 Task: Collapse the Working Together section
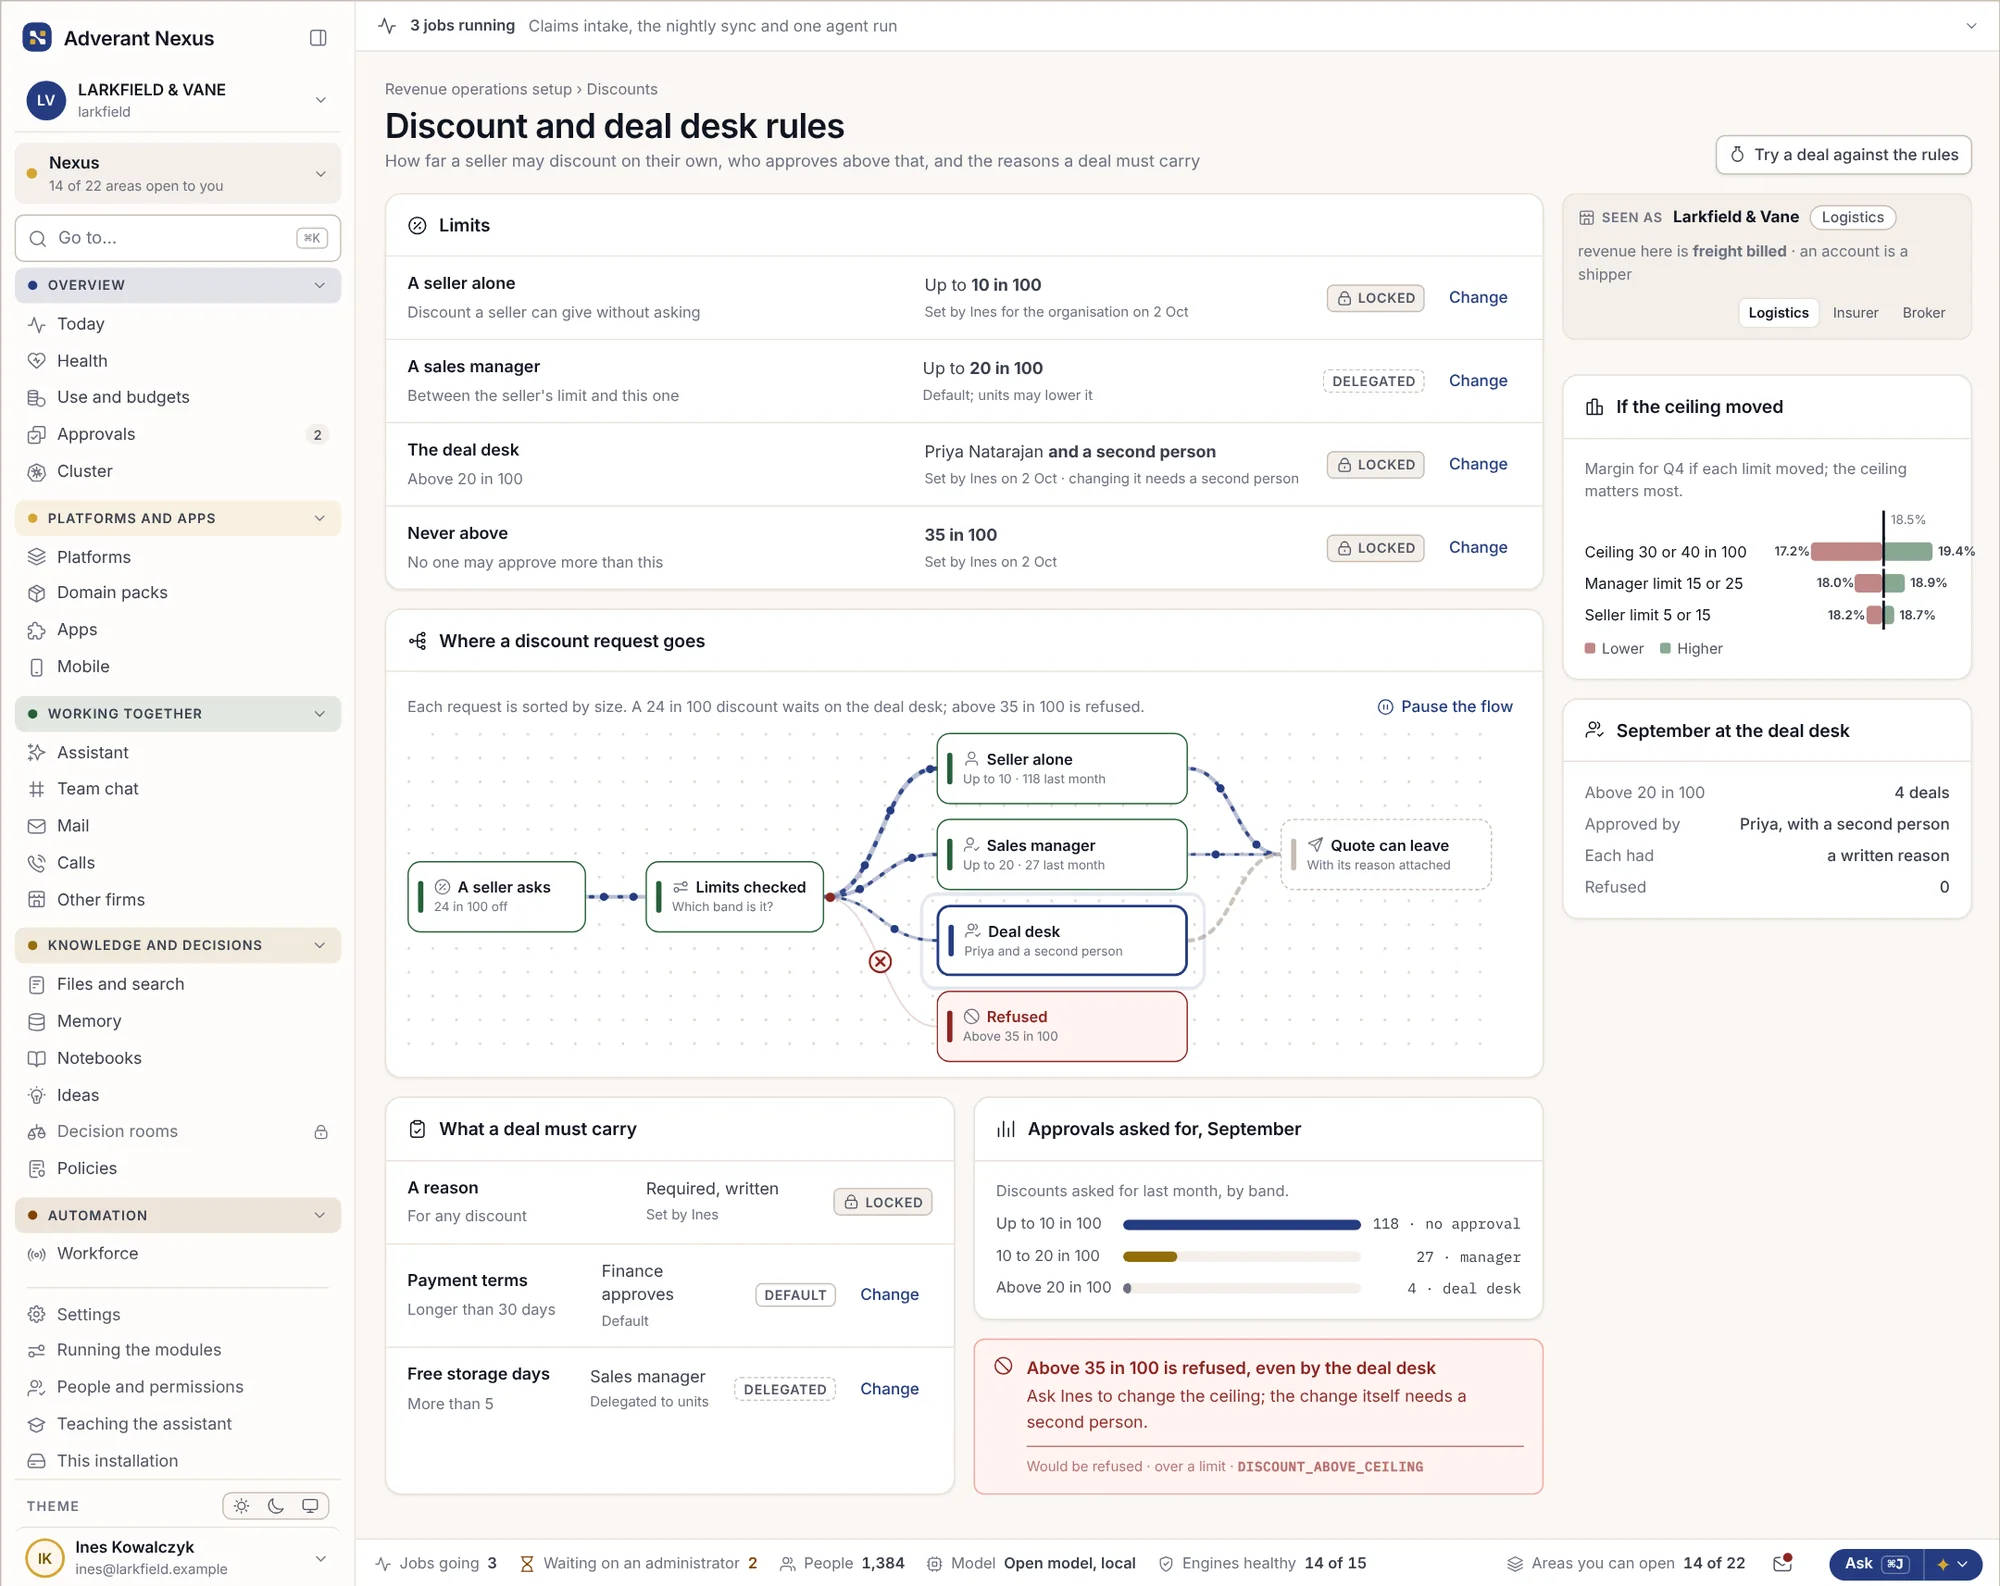[178, 713]
